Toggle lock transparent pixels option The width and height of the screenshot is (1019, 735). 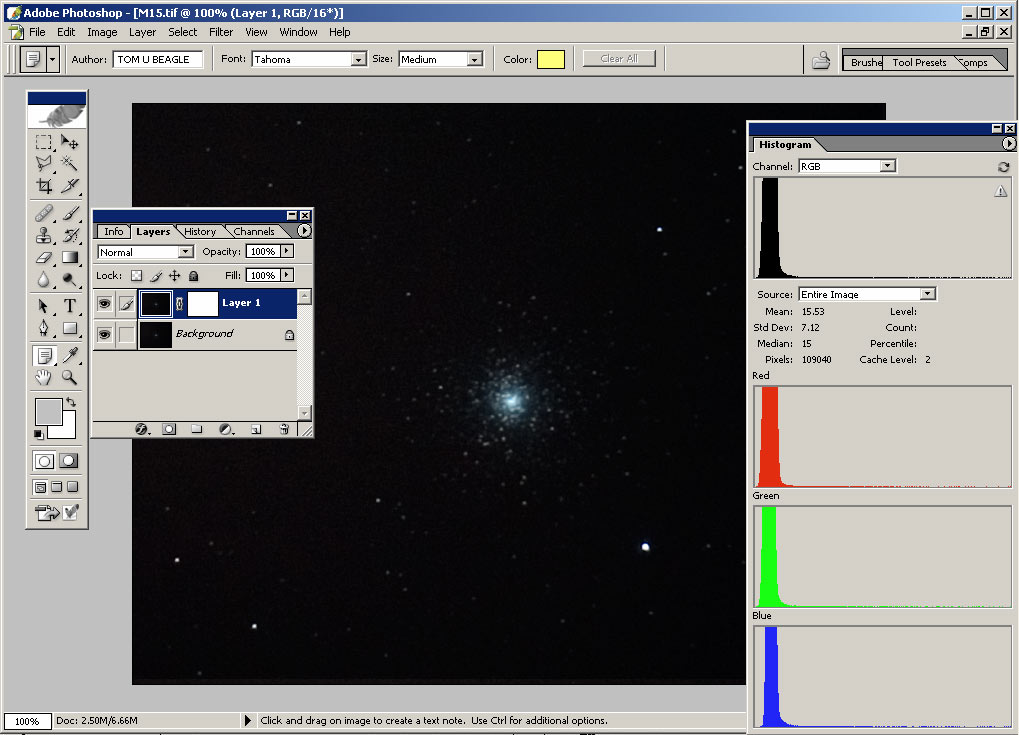click(137, 275)
